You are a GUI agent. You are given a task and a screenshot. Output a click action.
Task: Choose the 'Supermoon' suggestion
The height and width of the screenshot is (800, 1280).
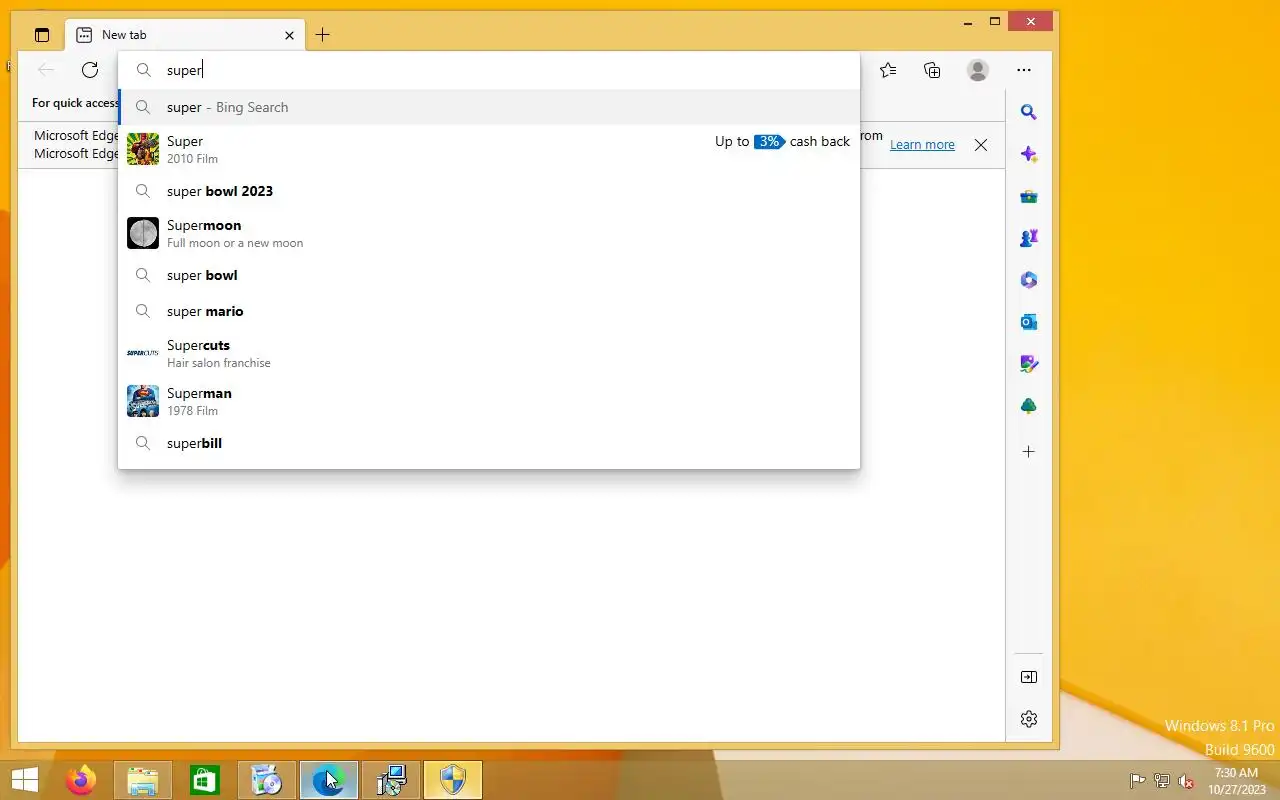pos(489,233)
